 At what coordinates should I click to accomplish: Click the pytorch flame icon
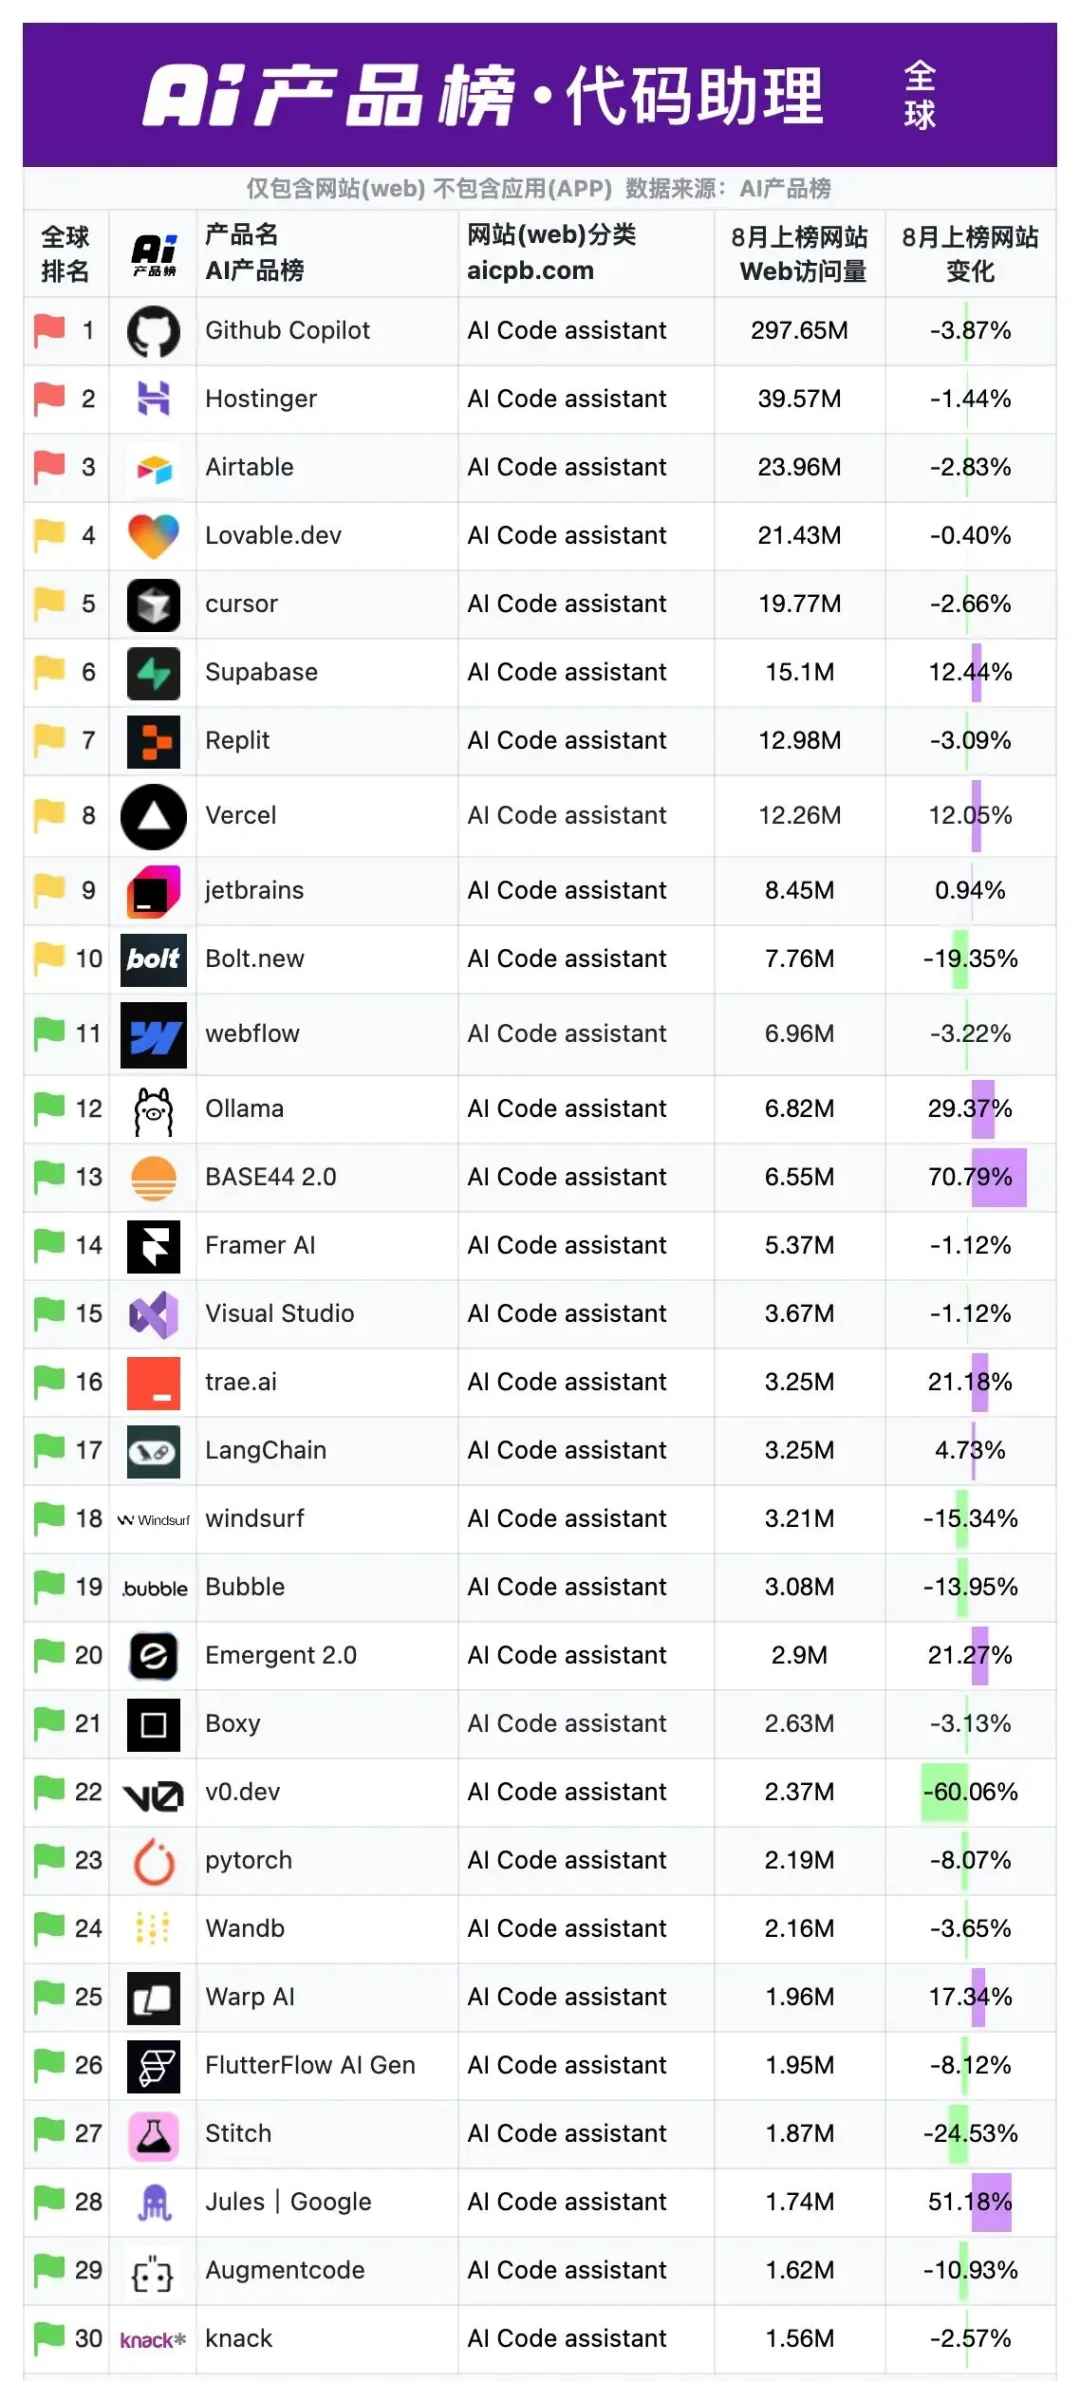coord(153,1861)
